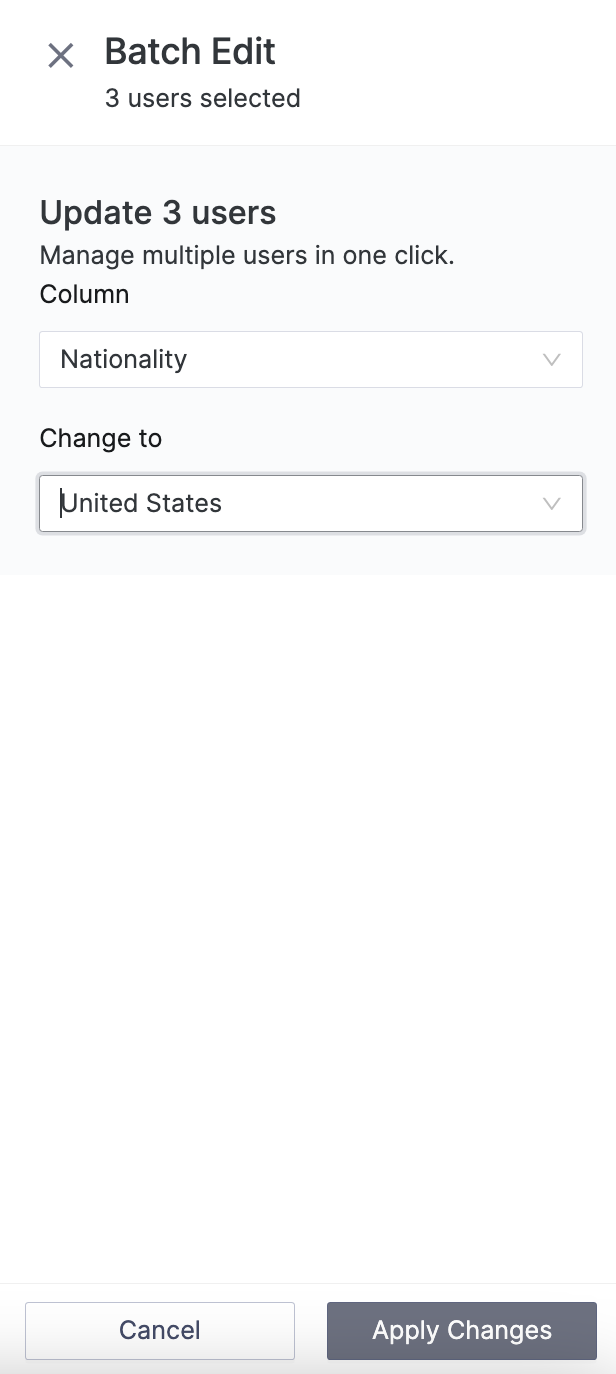Image resolution: width=616 pixels, height=1374 pixels.
Task: Place cursor in the Change to text box
Action: [250, 503]
